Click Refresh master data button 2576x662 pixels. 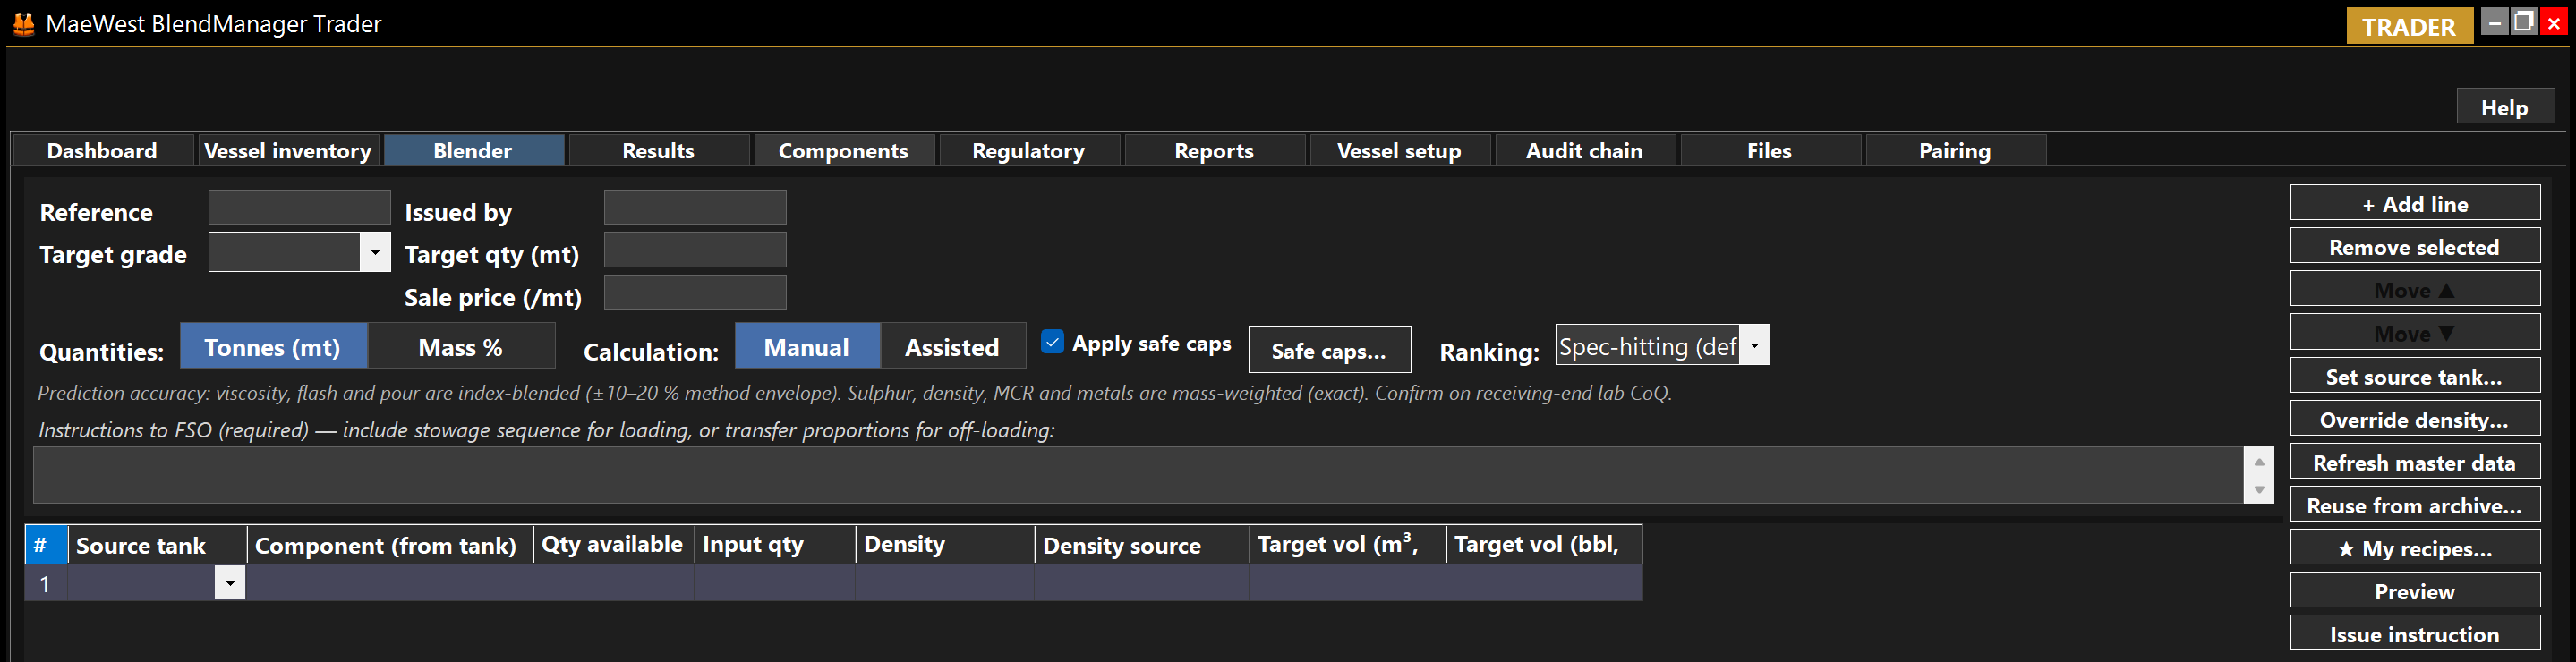coord(2414,461)
